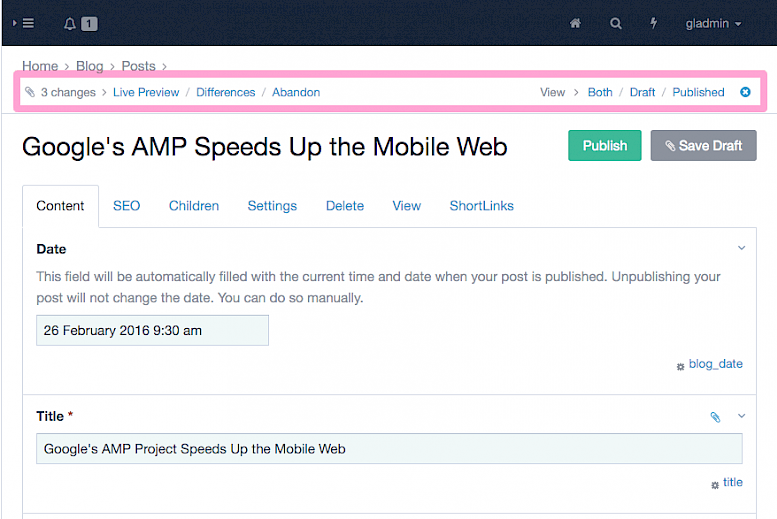The width and height of the screenshot is (777, 519).
Task: Click the Abandon changes link
Action: tap(296, 92)
